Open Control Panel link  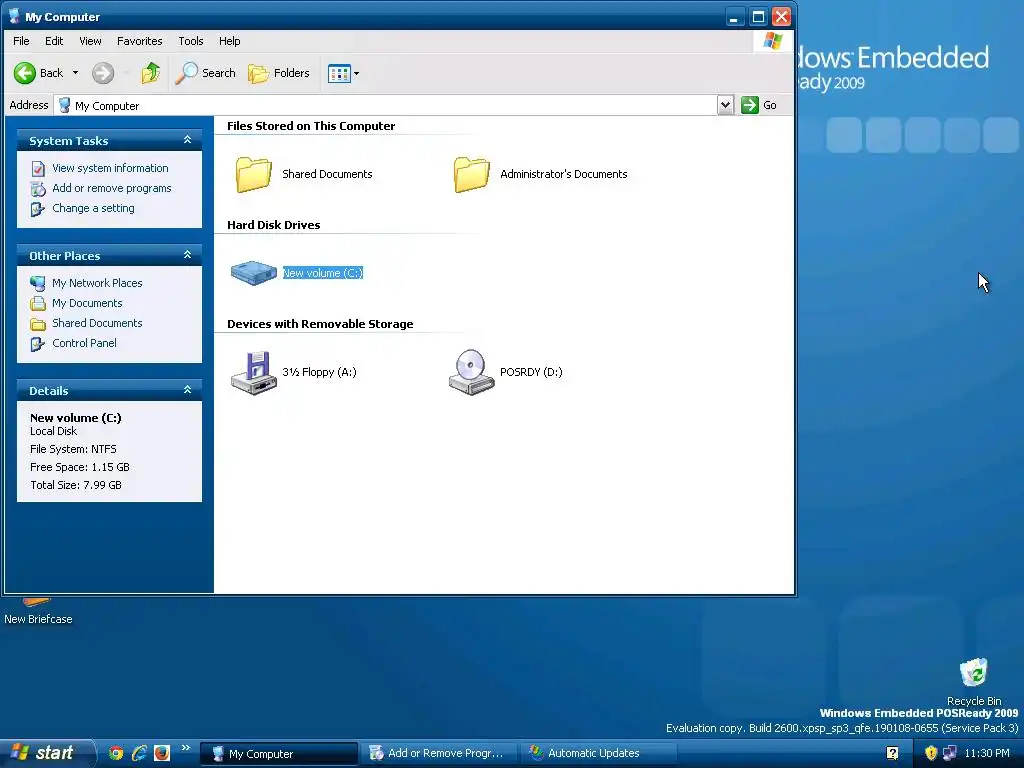84,344
